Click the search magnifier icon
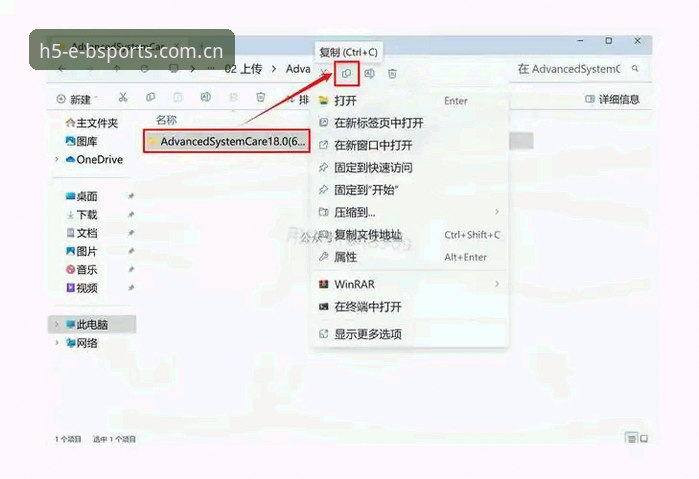Image resolution: width=699 pixels, height=479 pixels. click(x=635, y=69)
